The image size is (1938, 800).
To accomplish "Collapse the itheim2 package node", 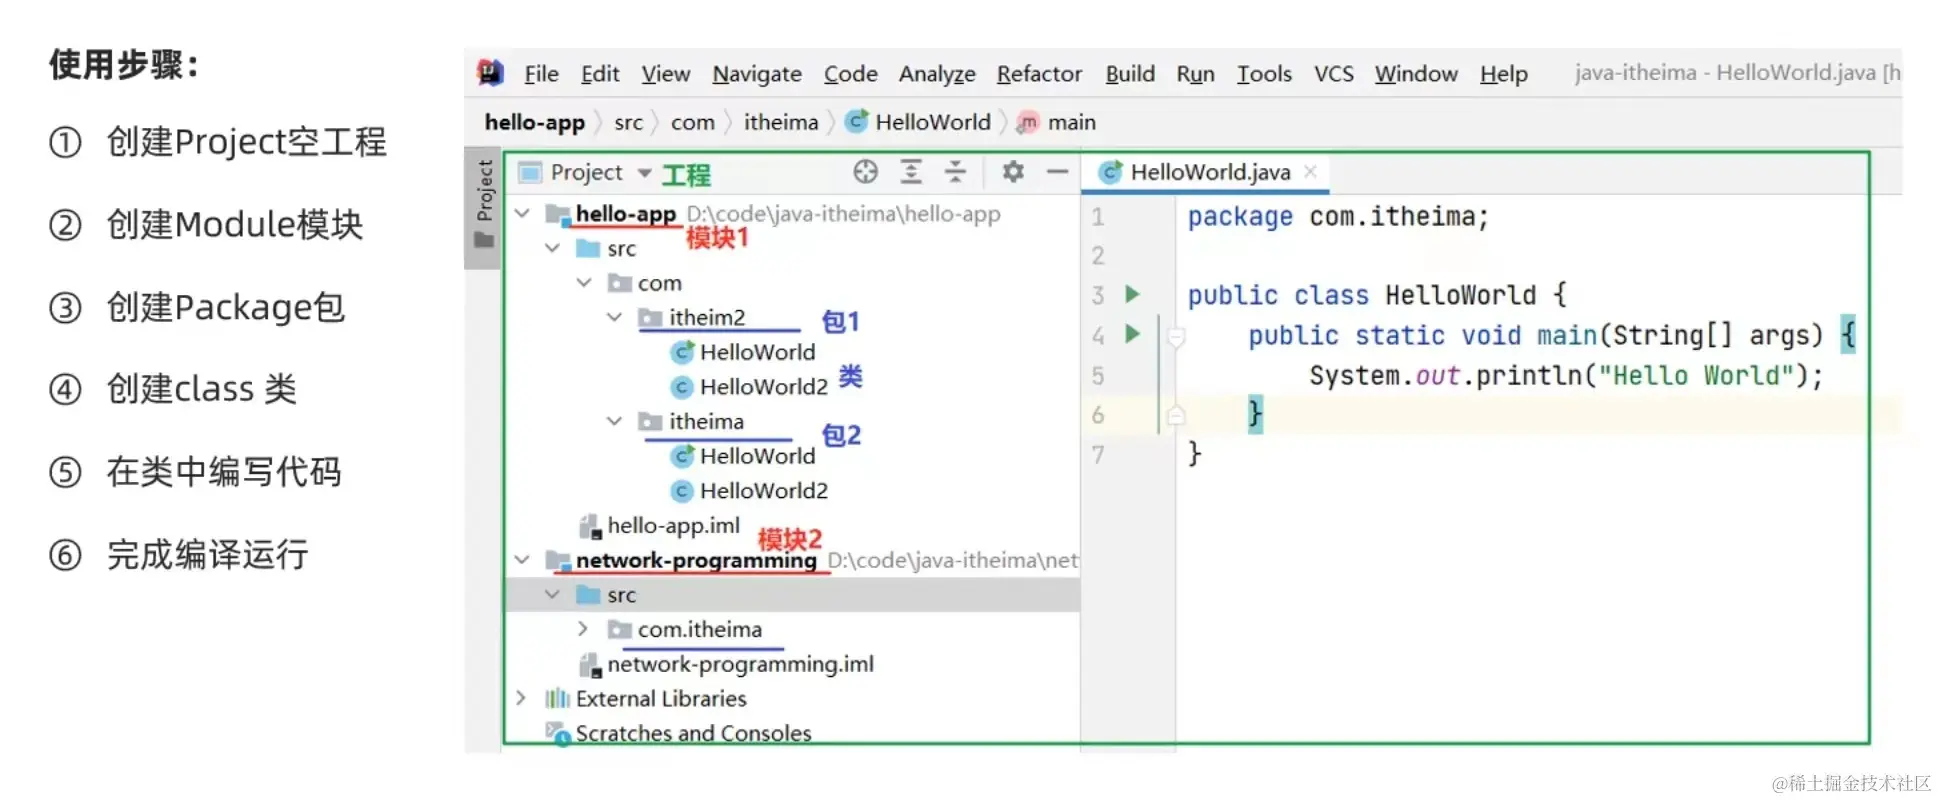I will tap(615, 317).
